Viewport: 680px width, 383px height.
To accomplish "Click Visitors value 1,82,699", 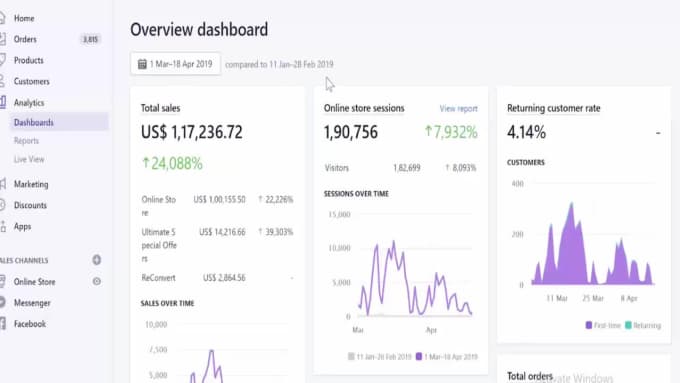I will coord(407,168).
